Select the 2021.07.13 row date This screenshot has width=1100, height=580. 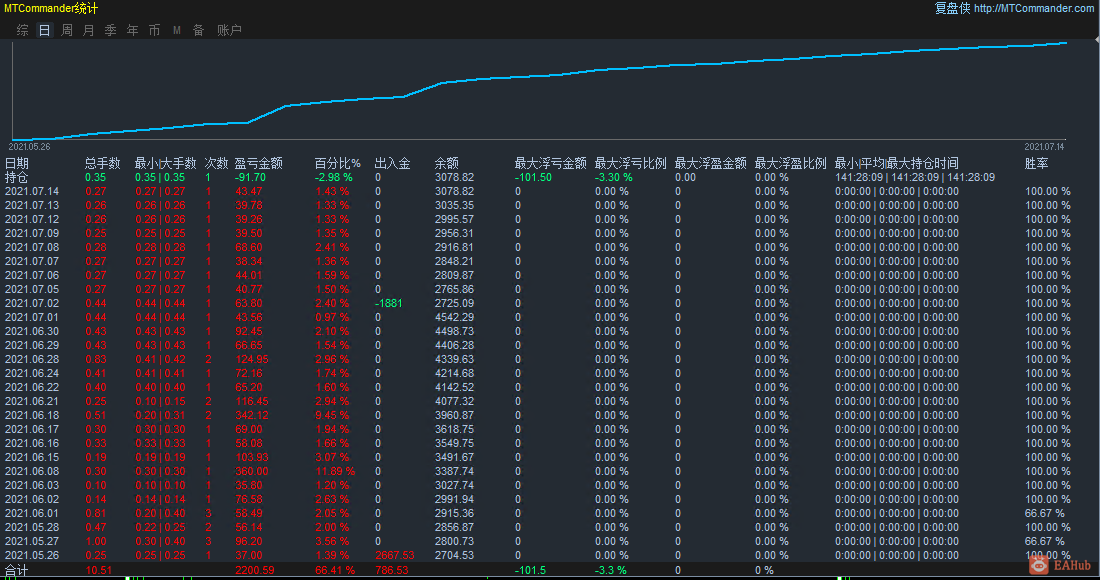tap(32, 205)
